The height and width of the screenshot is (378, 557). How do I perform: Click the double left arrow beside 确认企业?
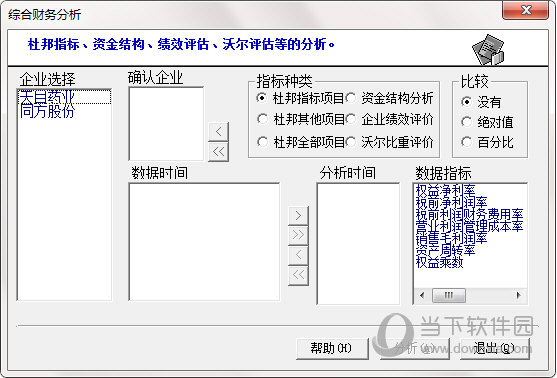point(218,152)
